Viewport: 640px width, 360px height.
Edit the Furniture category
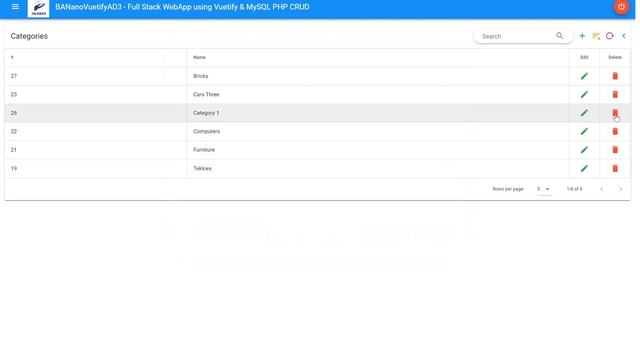pyautogui.click(x=584, y=150)
